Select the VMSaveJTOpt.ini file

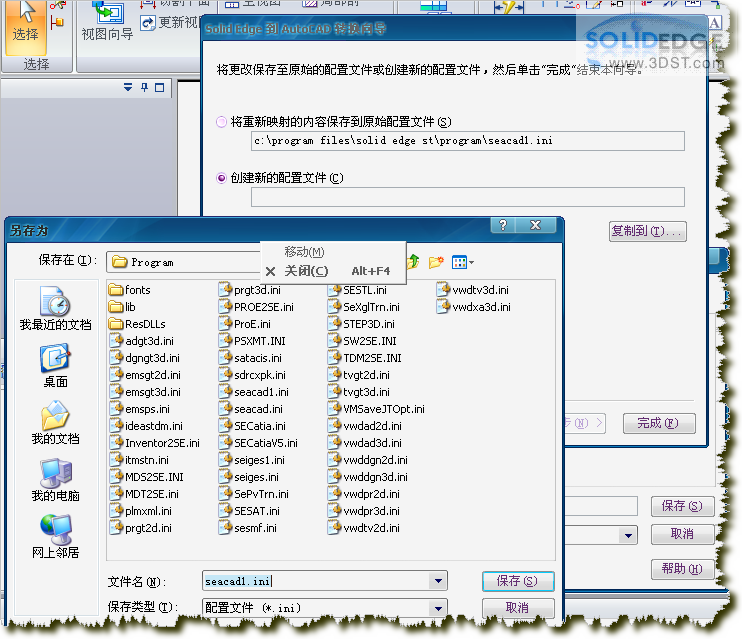377,409
